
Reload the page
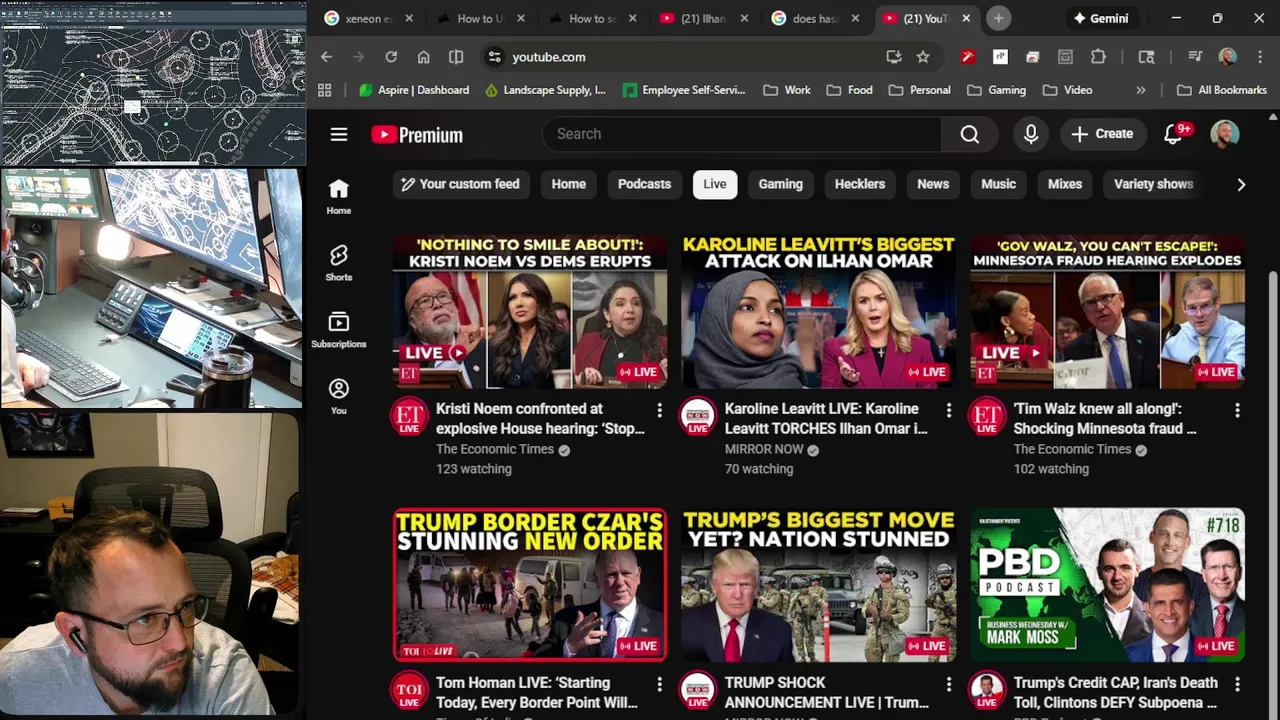point(391,57)
